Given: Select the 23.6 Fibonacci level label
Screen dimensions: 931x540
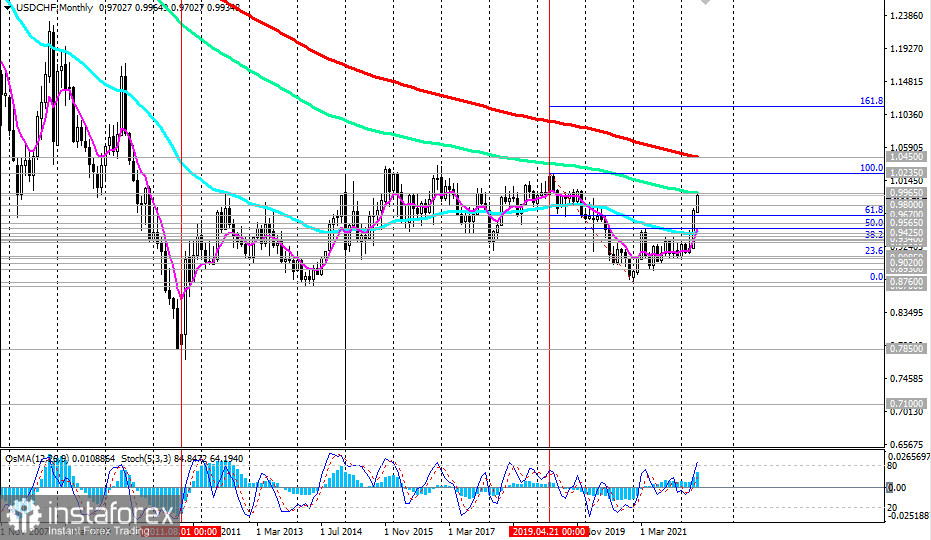Looking at the screenshot, I should (873, 251).
